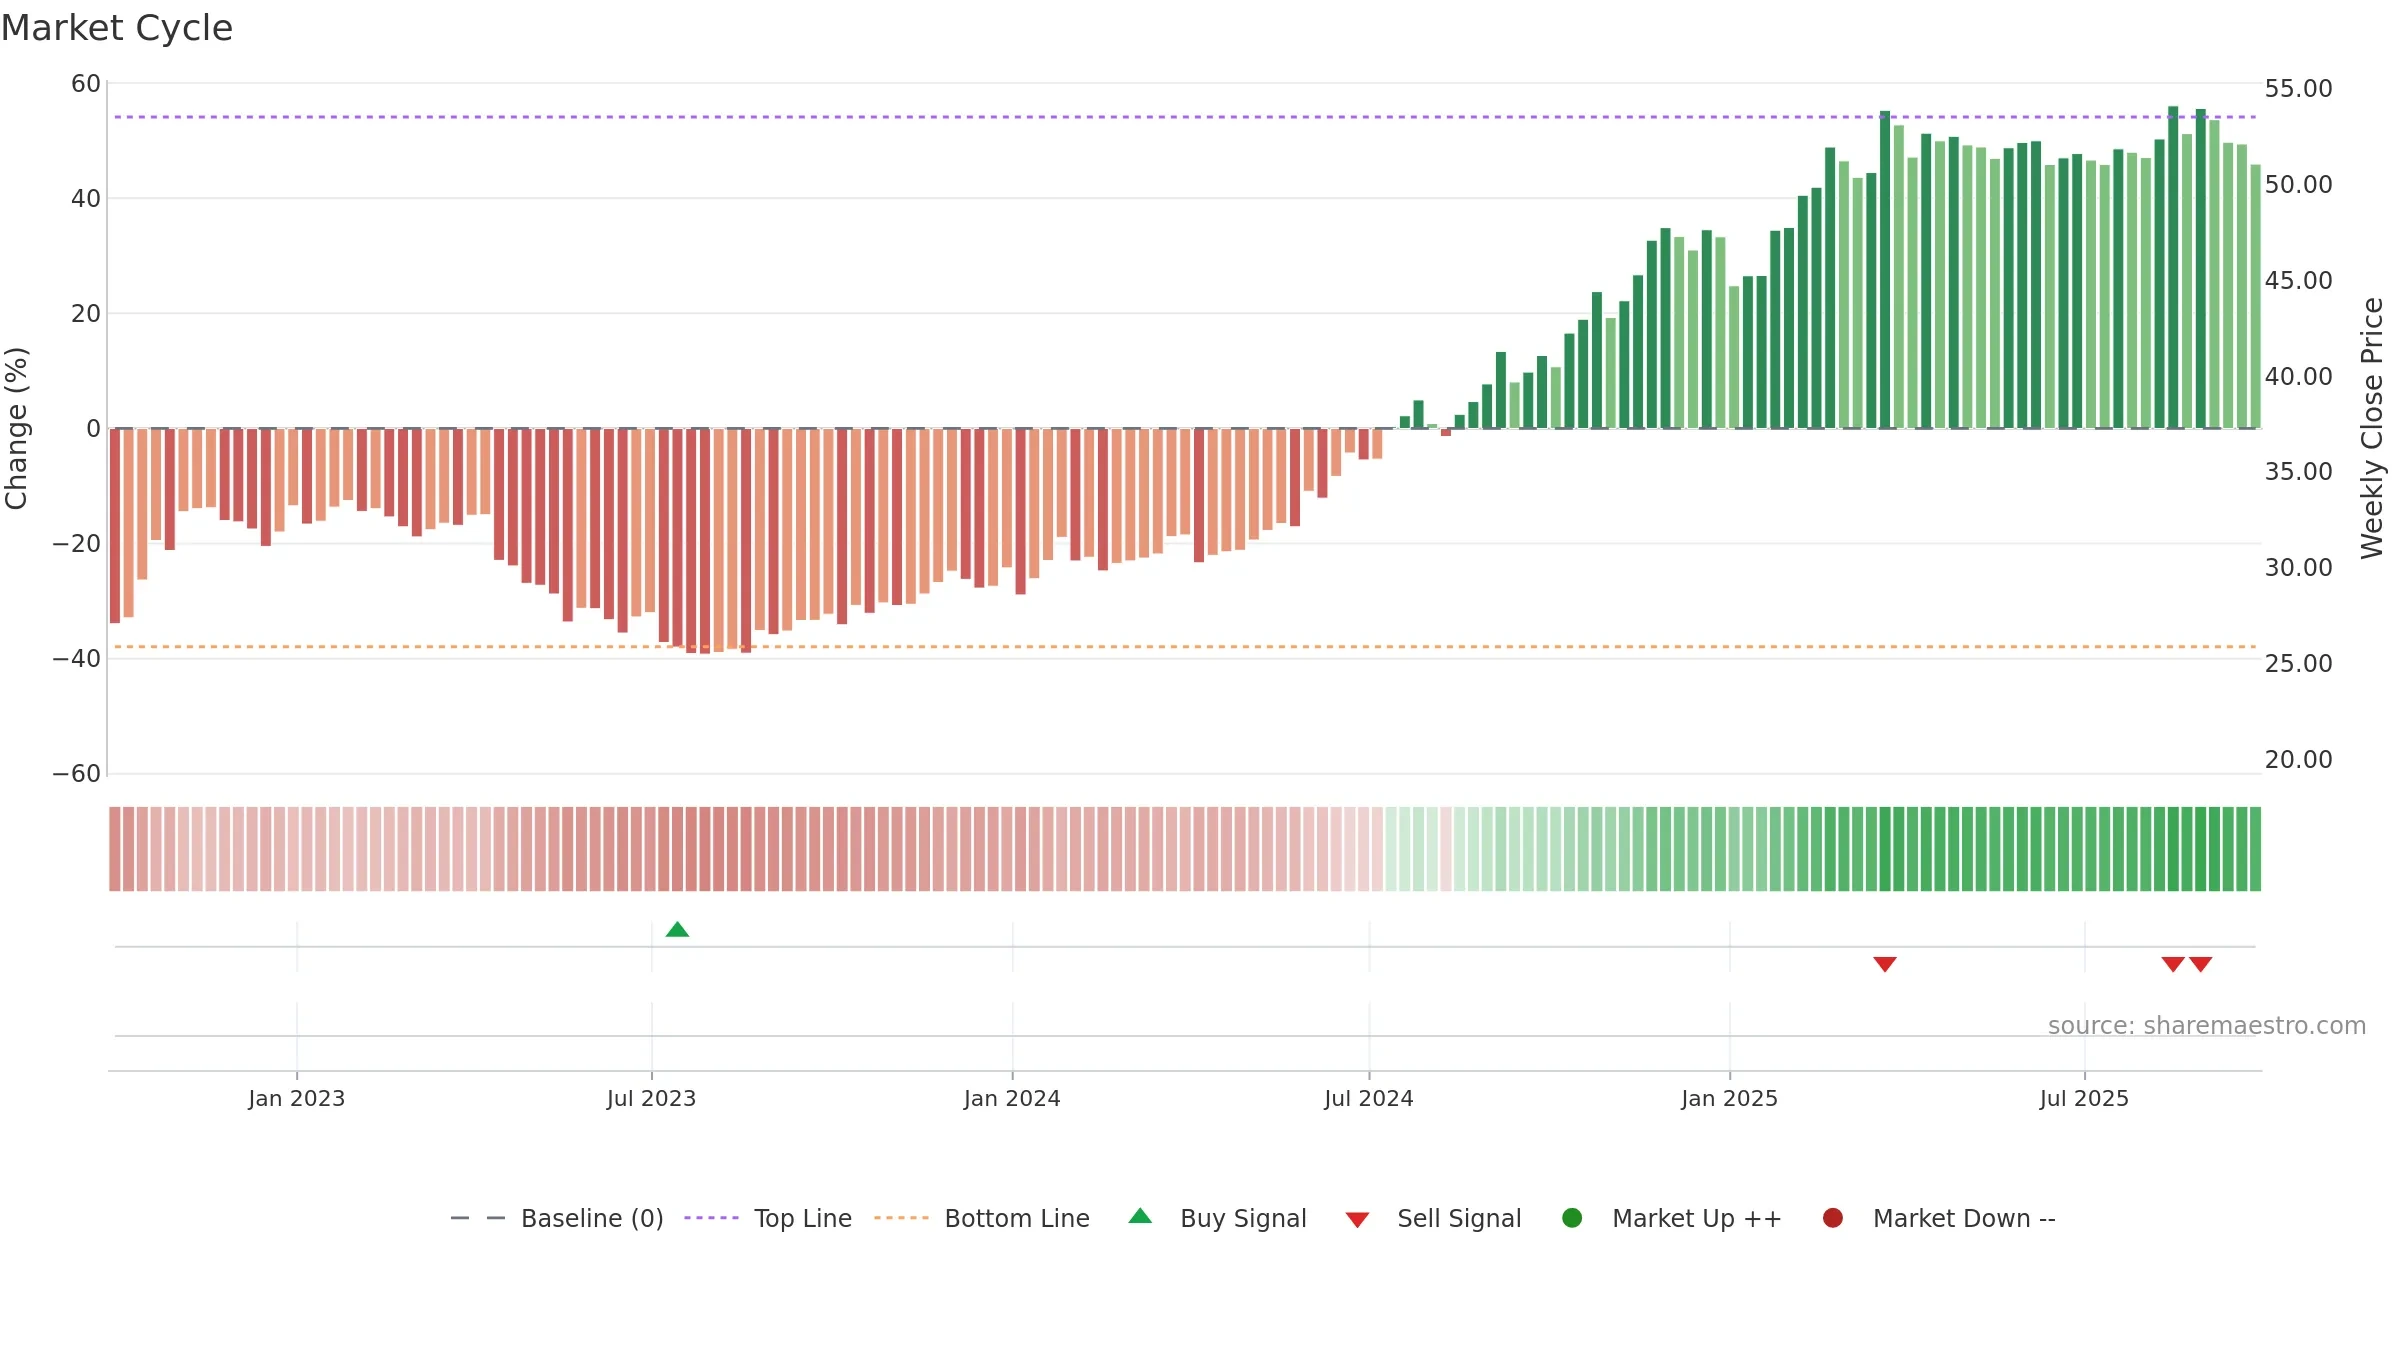Viewport: 2400px width, 1350px height.
Task: Click the purple dotted Top Line legend sample
Action: point(711,1218)
